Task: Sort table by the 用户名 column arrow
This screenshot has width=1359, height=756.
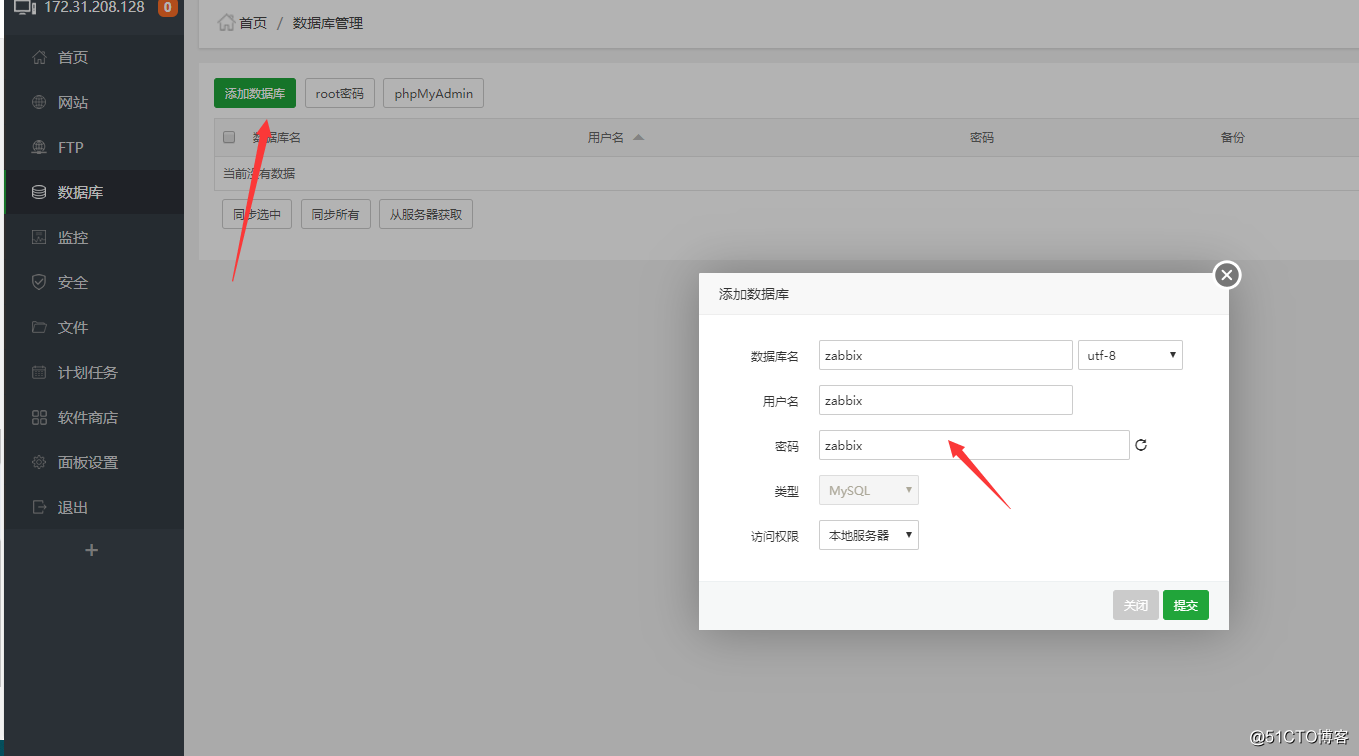Action: click(x=640, y=137)
